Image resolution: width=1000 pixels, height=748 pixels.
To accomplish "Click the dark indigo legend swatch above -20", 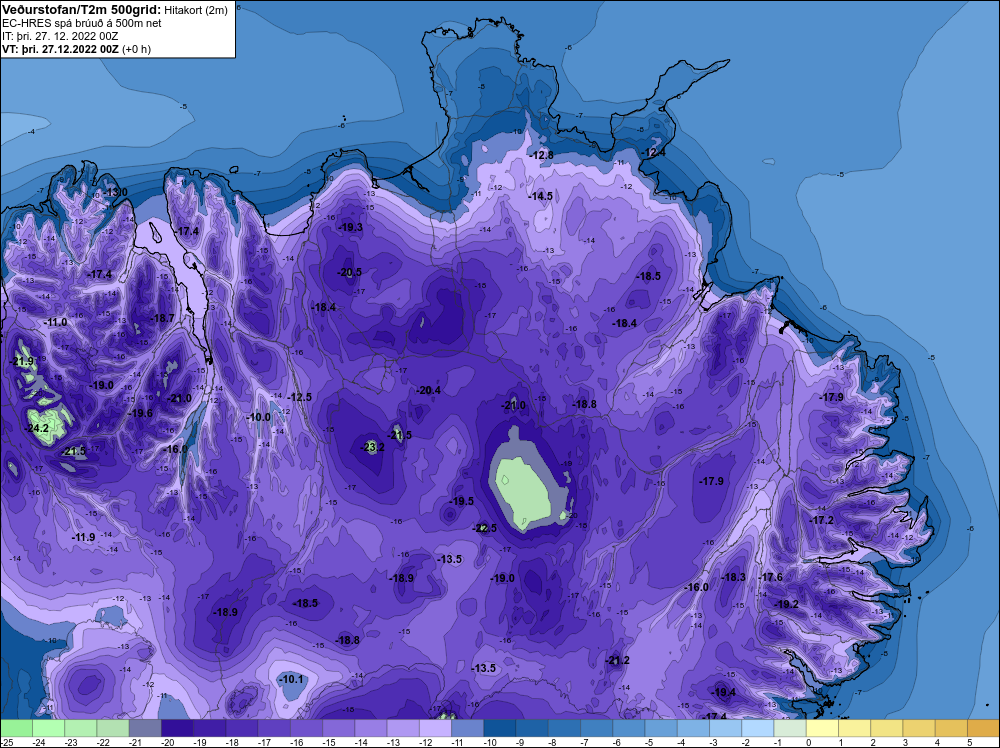I will [x=178, y=728].
